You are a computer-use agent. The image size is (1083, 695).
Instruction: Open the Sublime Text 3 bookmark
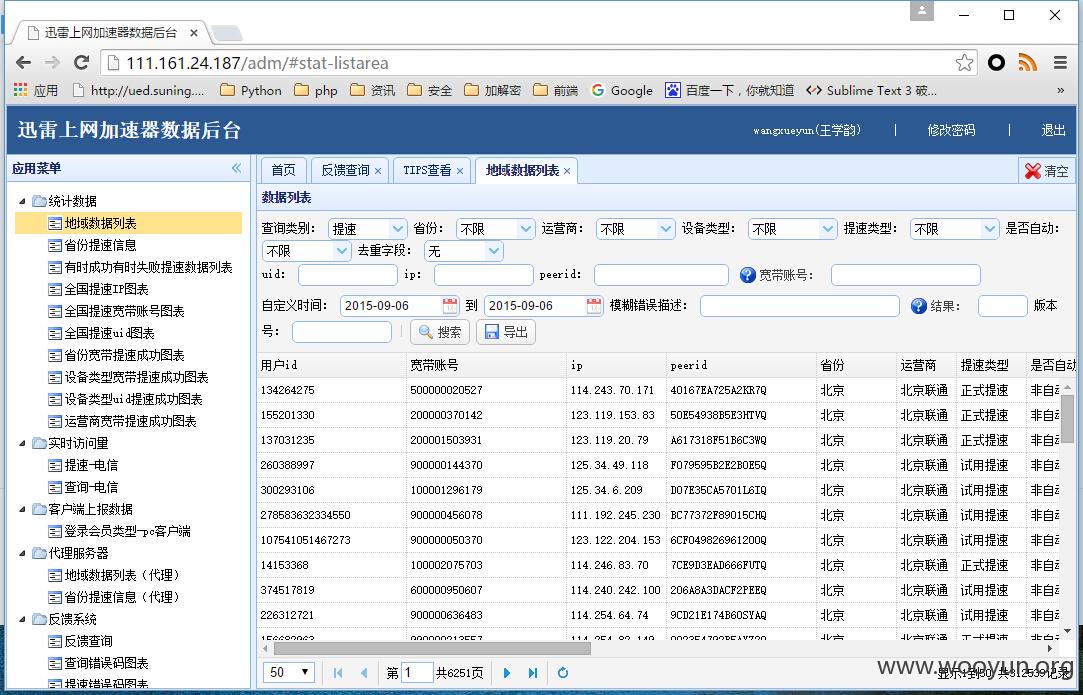872,91
